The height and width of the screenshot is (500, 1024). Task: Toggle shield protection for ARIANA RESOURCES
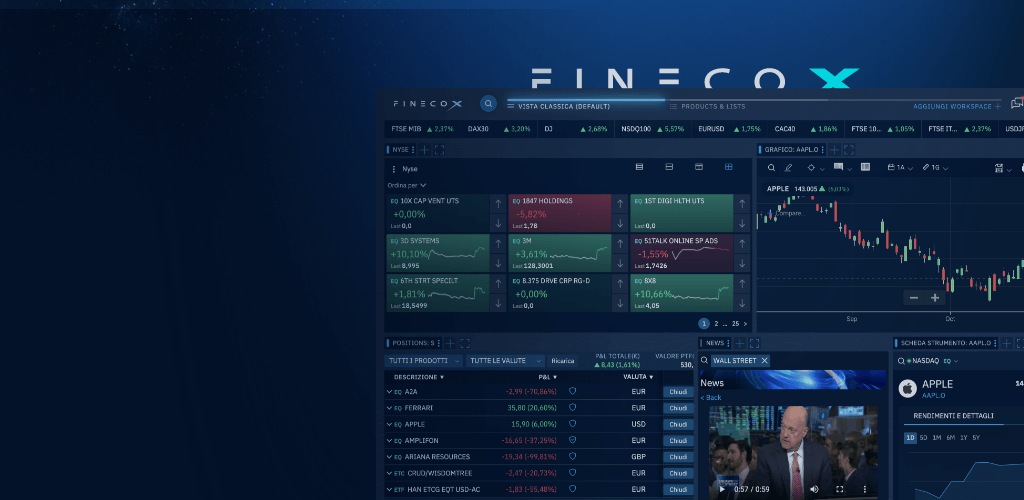tap(572, 456)
